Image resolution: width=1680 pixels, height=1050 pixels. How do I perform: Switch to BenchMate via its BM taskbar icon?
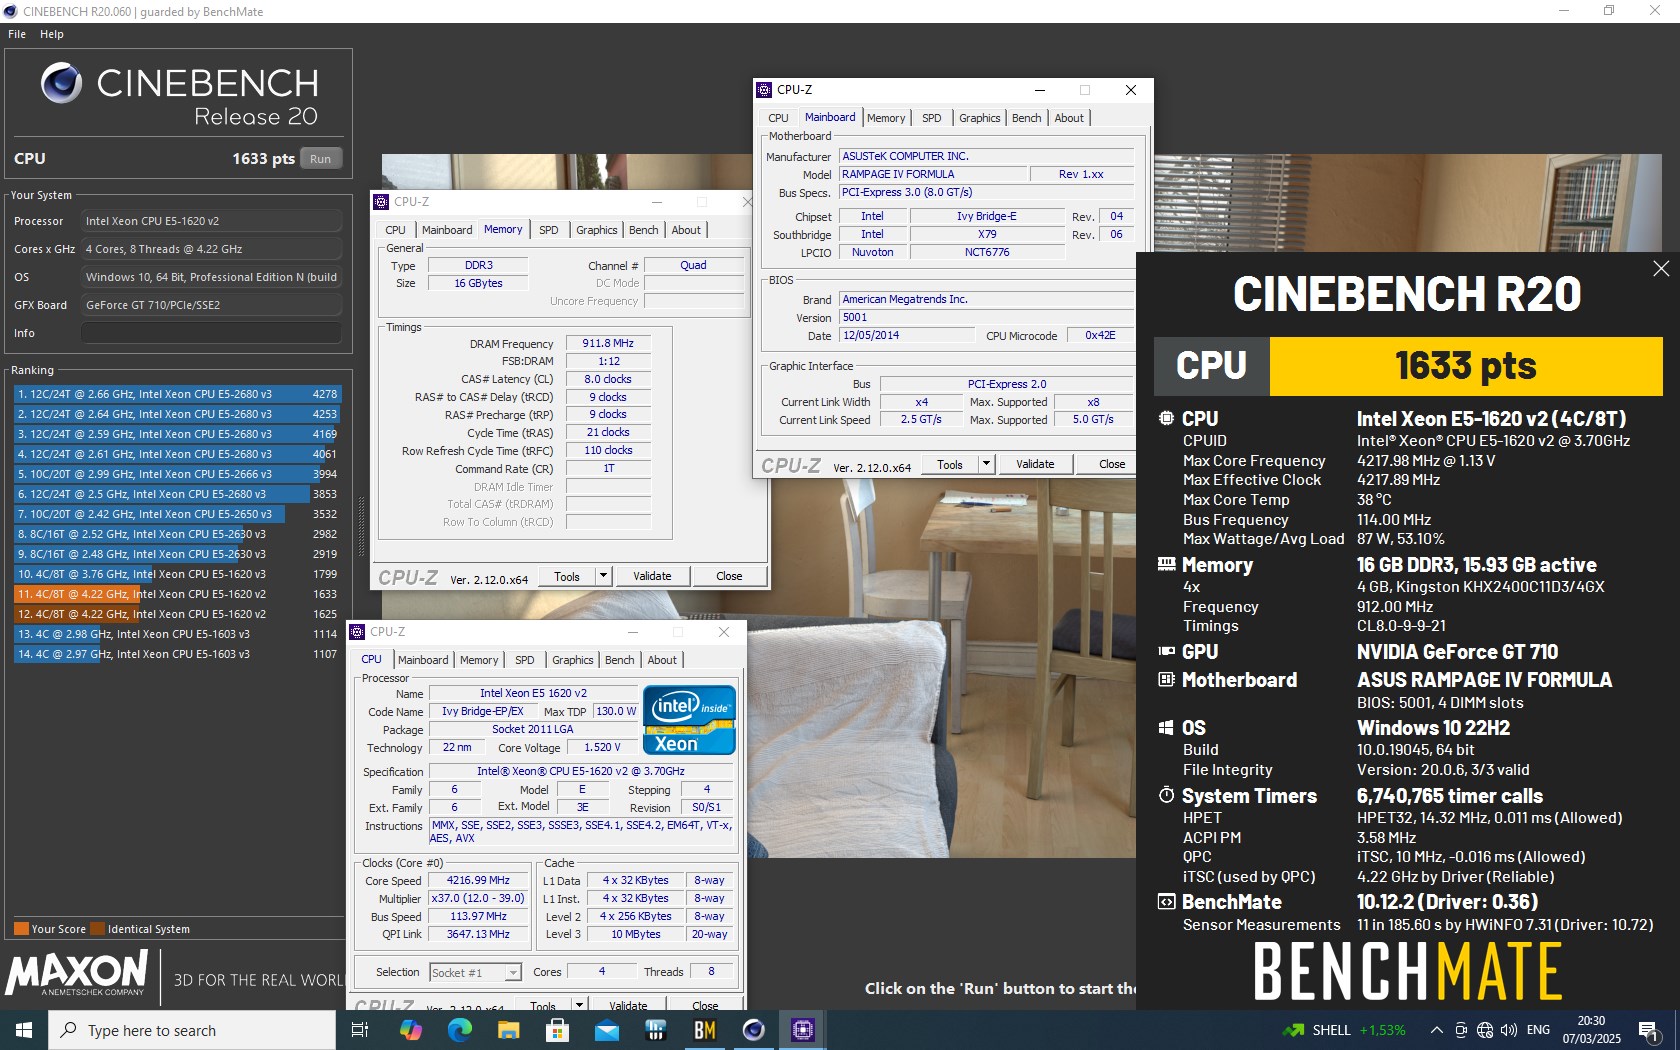tap(704, 1030)
